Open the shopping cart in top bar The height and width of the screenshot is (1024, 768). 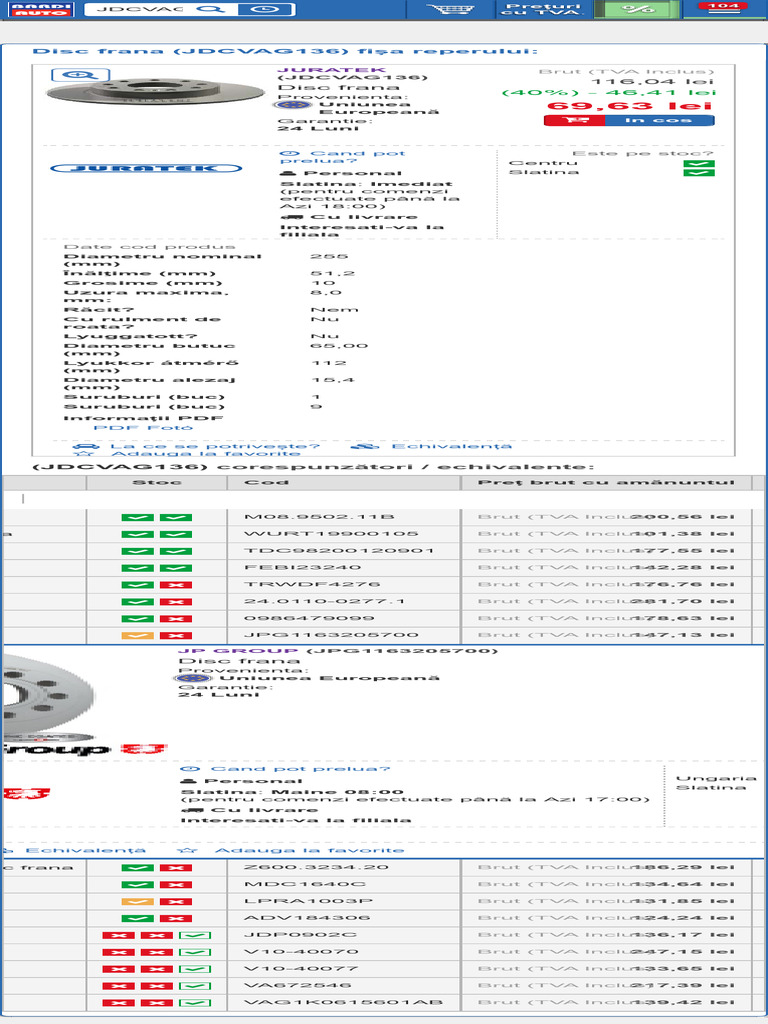click(x=450, y=9)
